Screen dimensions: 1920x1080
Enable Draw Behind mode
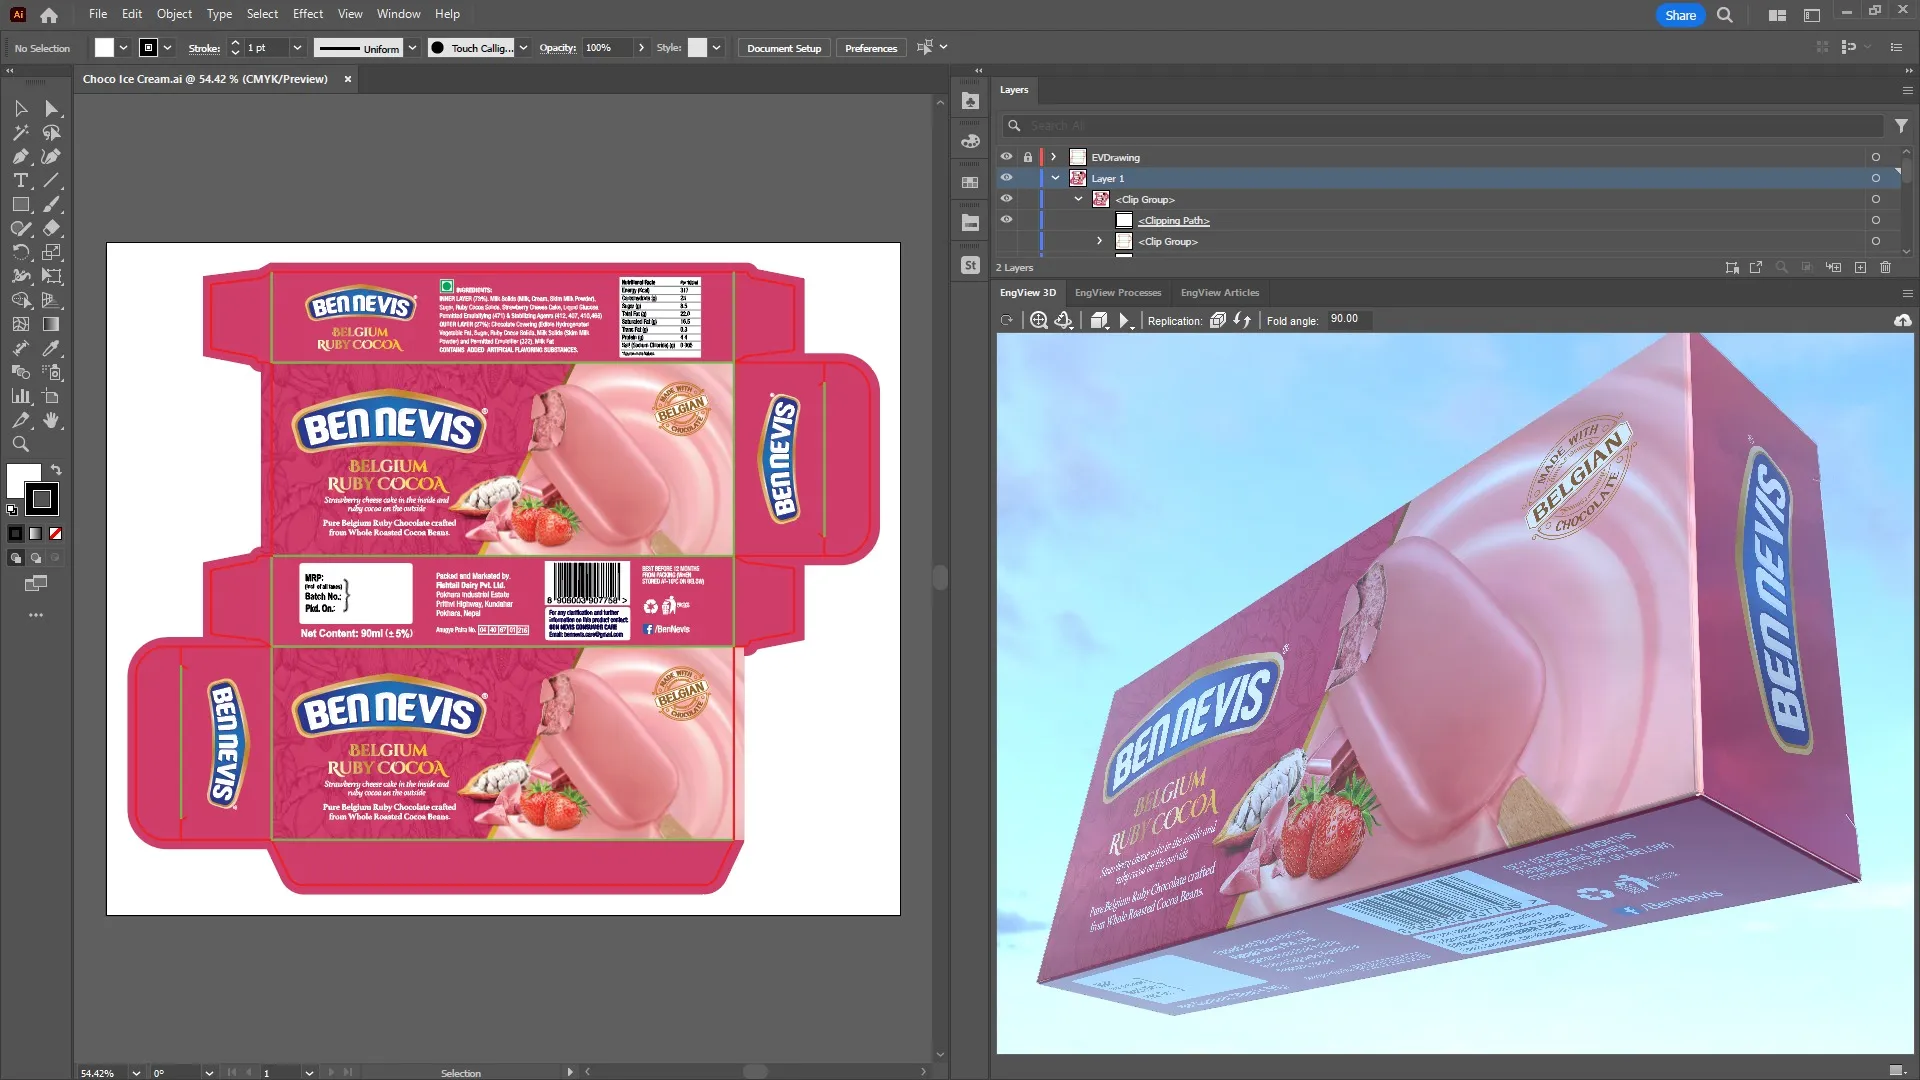coord(36,558)
